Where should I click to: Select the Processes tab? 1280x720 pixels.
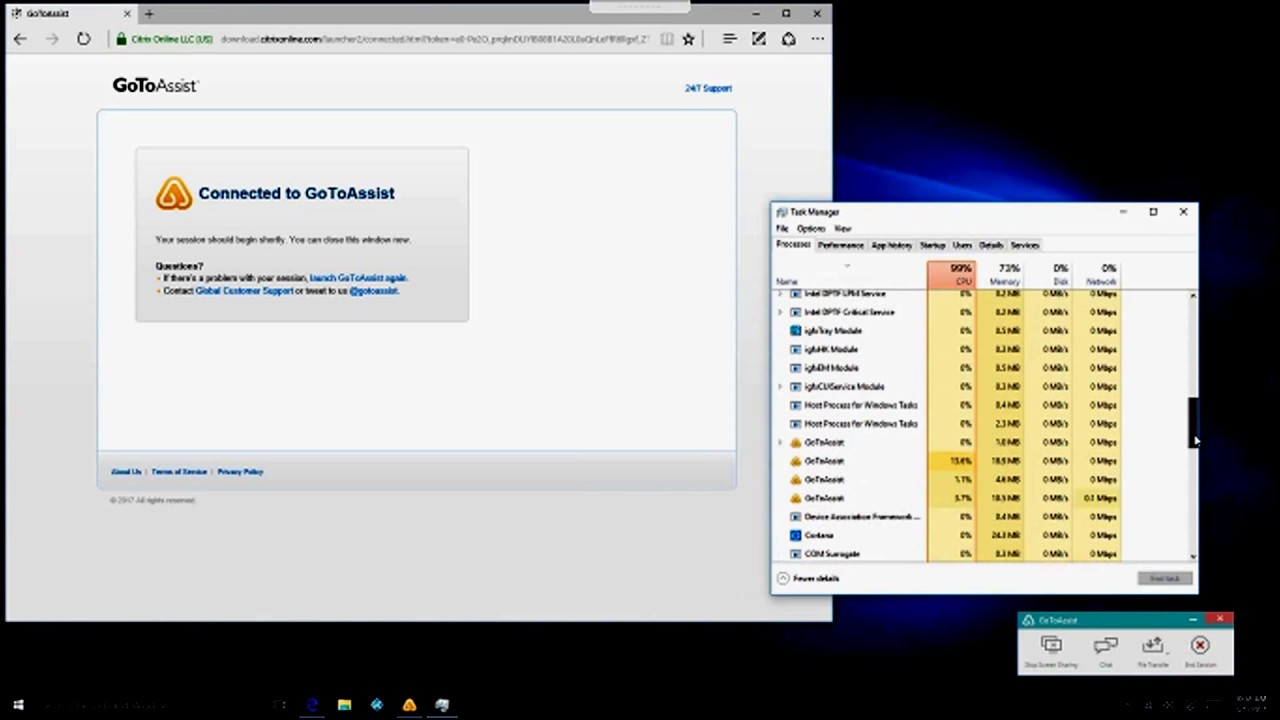[793, 245]
